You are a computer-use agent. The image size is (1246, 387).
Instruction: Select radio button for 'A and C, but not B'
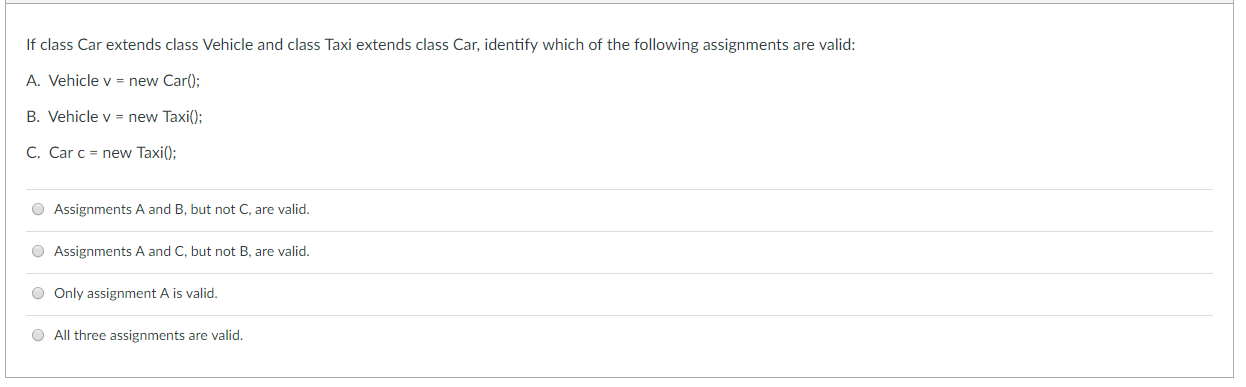[x=38, y=252]
